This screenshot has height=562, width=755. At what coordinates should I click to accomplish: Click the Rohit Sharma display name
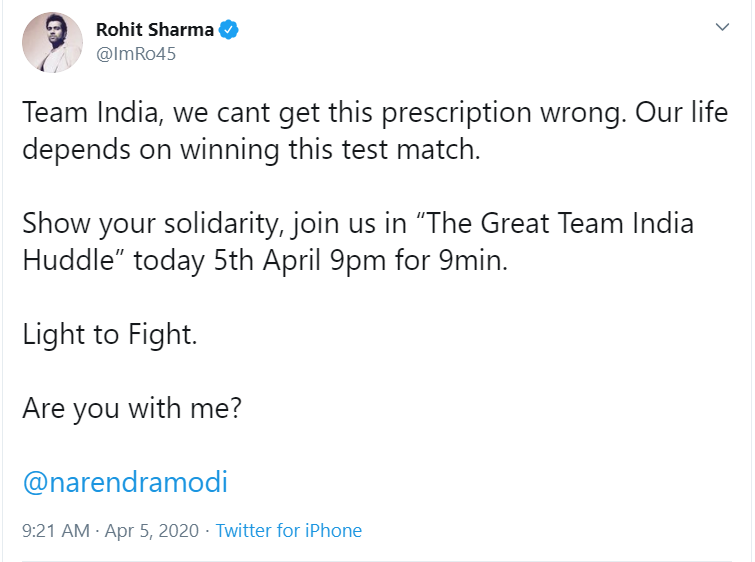pyautogui.click(x=155, y=30)
